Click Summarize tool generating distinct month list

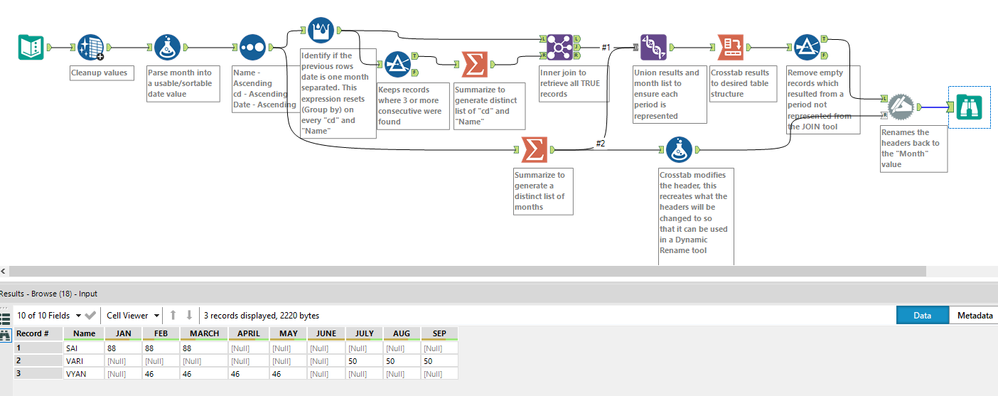coord(534,150)
